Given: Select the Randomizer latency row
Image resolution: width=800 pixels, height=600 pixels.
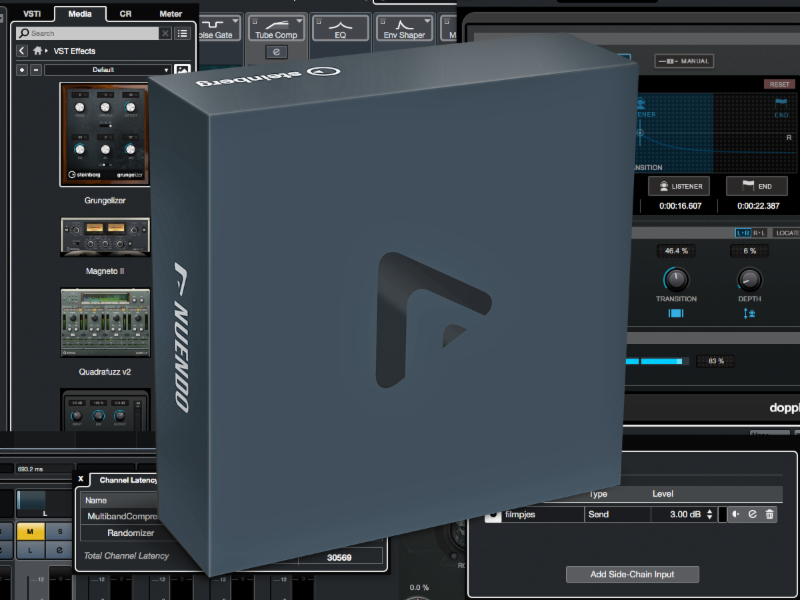Looking at the screenshot, I should coord(130,533).
